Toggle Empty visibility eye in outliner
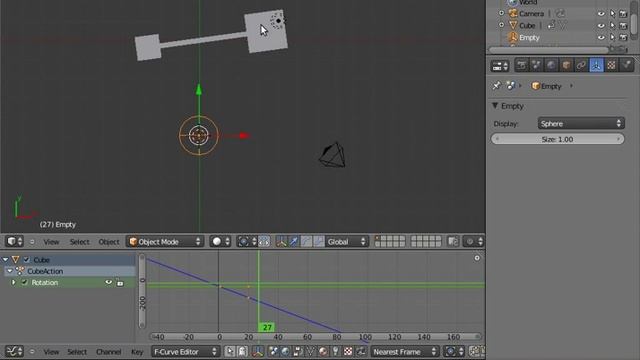 coord(601,38)
